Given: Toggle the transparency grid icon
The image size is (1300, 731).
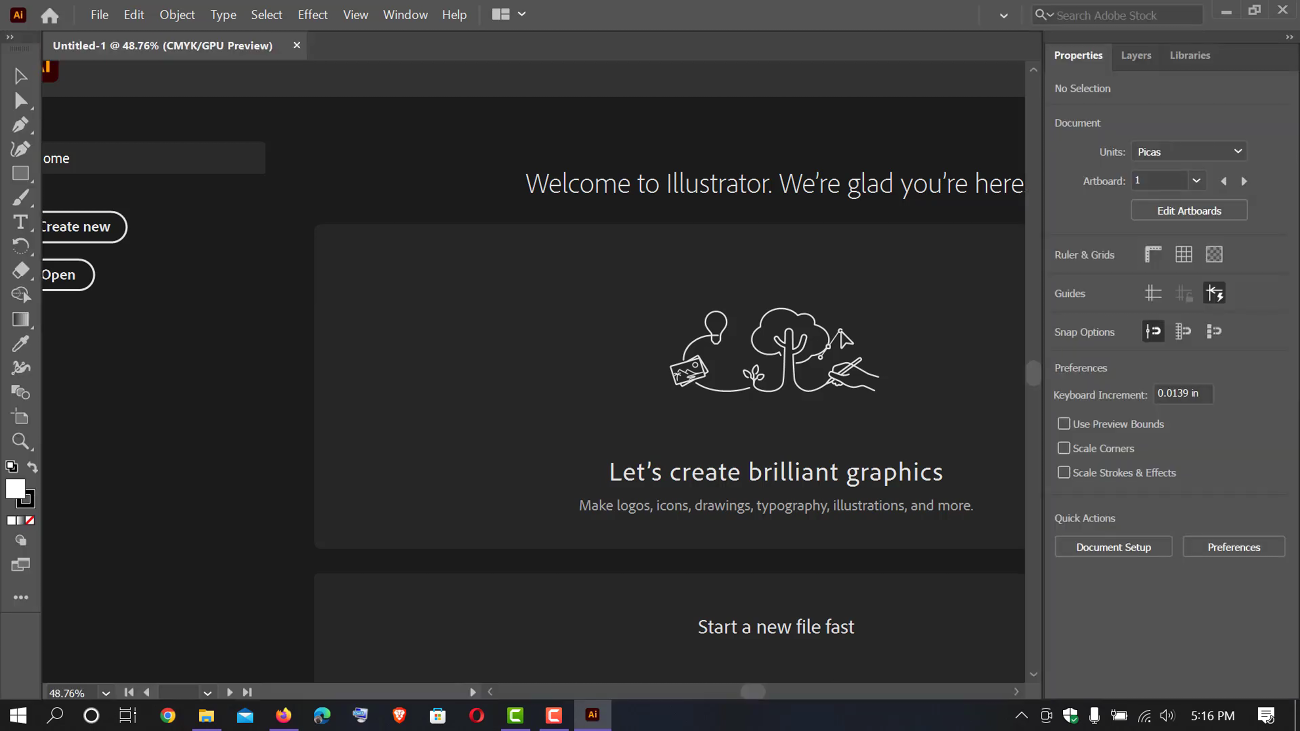Looking at the screenshot, I should 1214,255.
